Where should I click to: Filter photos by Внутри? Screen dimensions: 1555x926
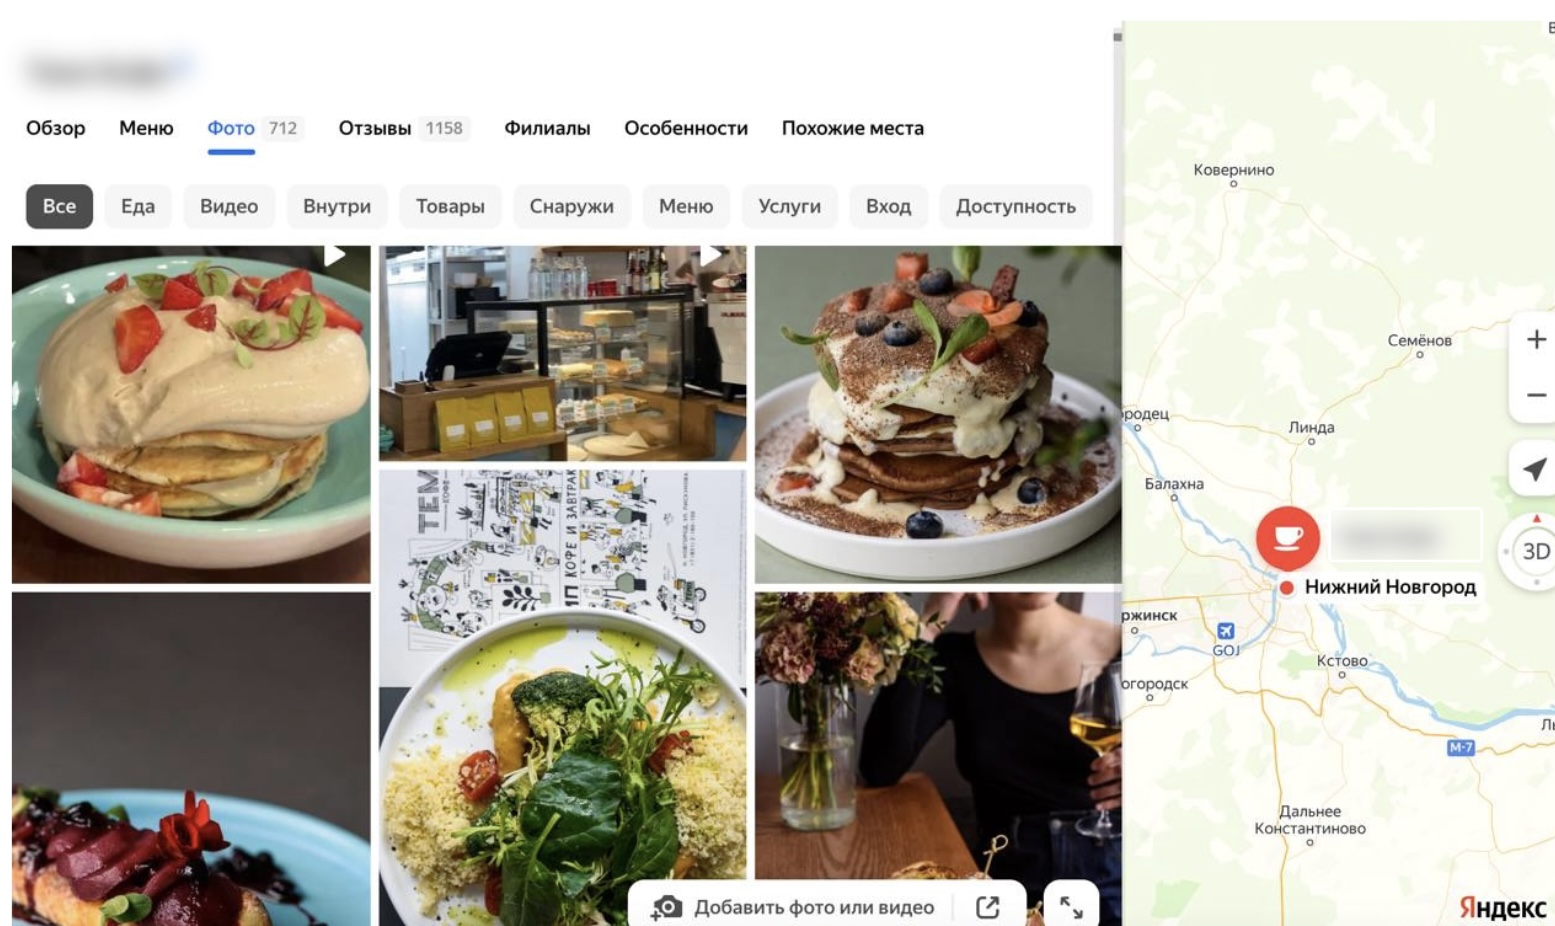(x=337, y=206)
